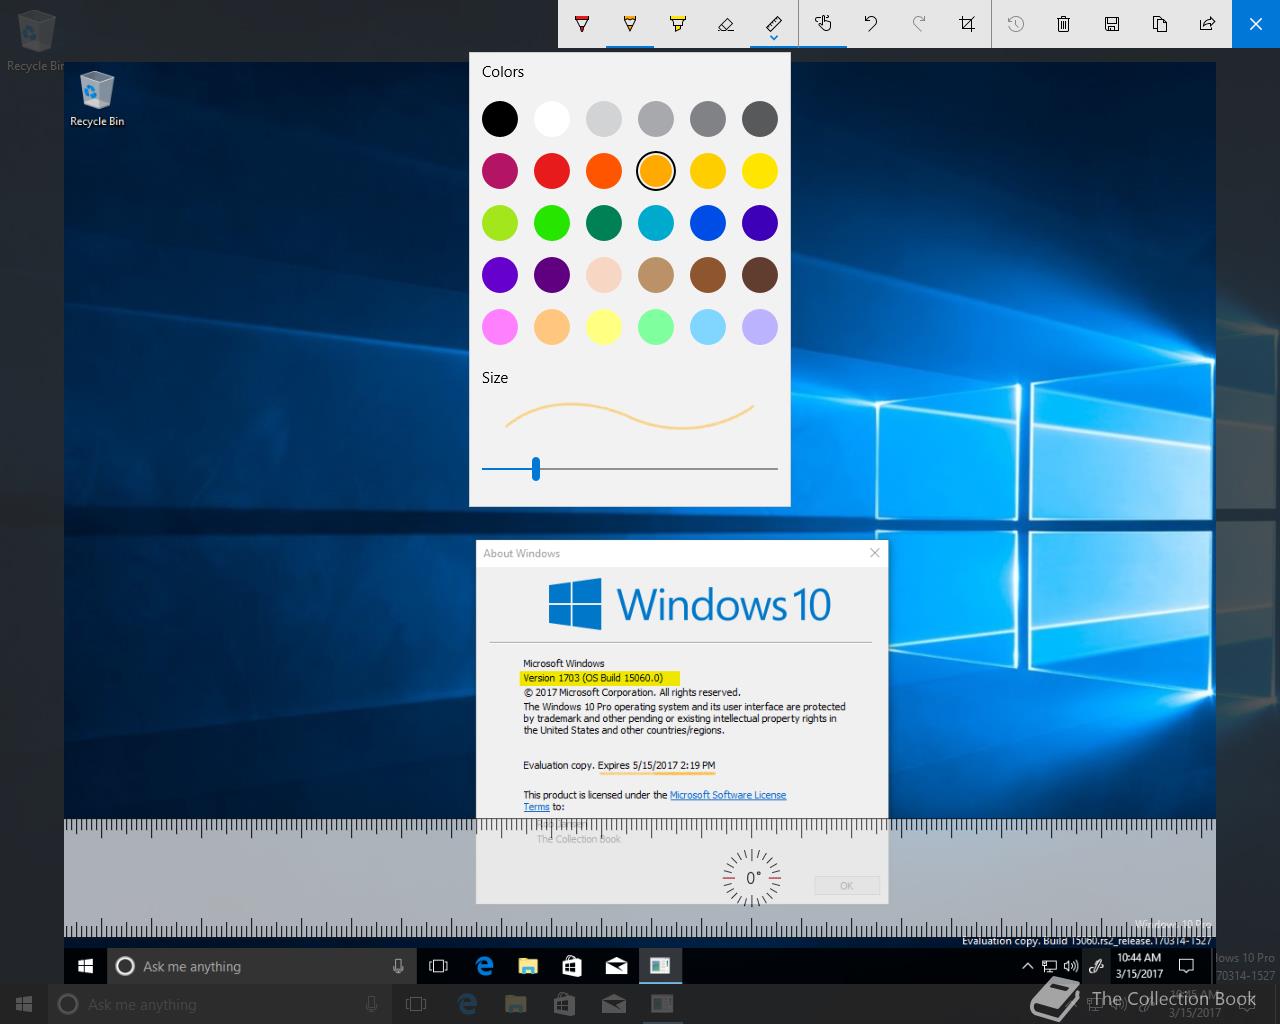This screenshot has height=1024, width=1280.
Task: Toggle the ruler tool on or off
Action: pos(774,21)
